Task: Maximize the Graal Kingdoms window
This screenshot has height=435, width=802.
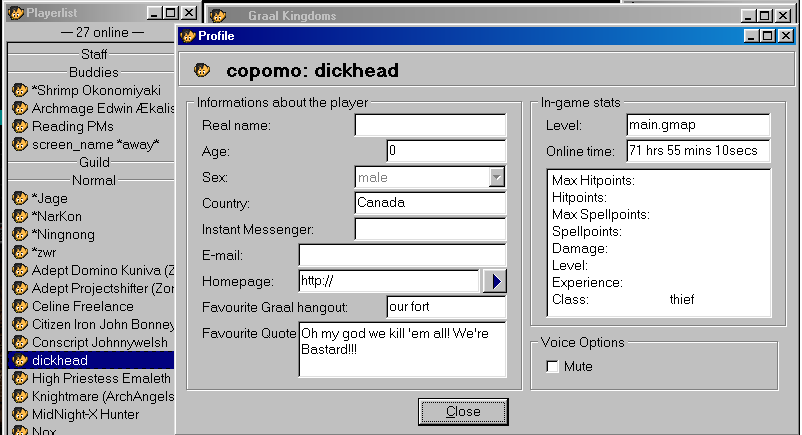Action: pyautogui.click(x=765, y=16)
